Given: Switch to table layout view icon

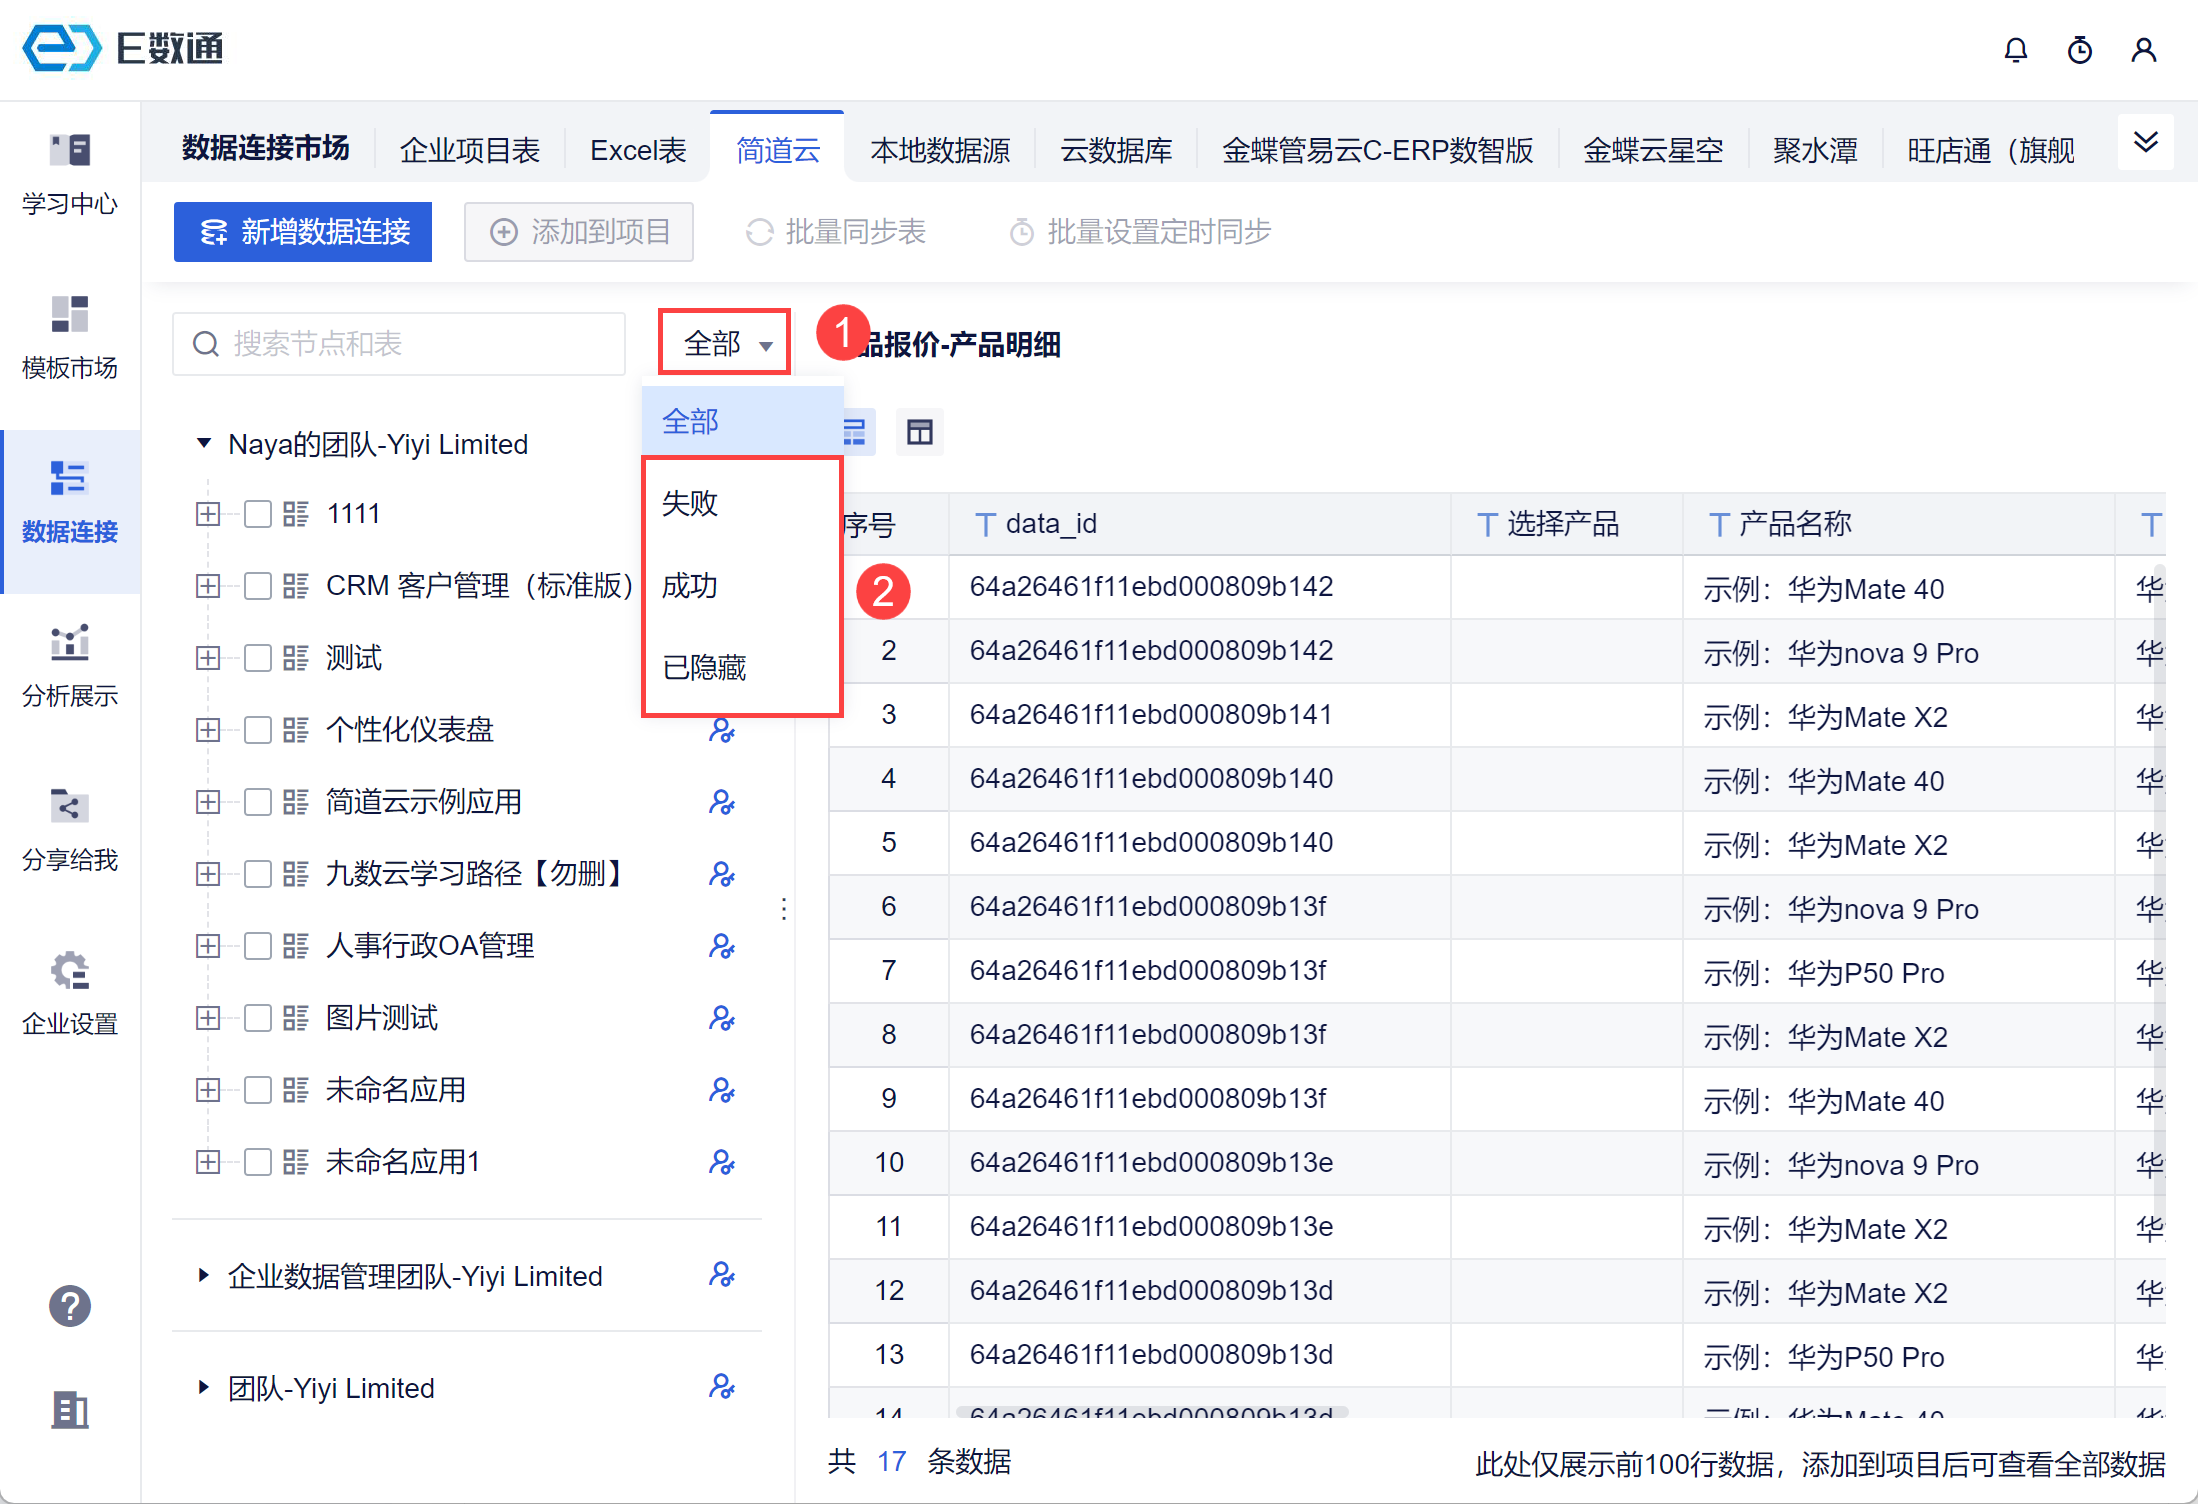Looking at the screenshot, I should (919, 432).
